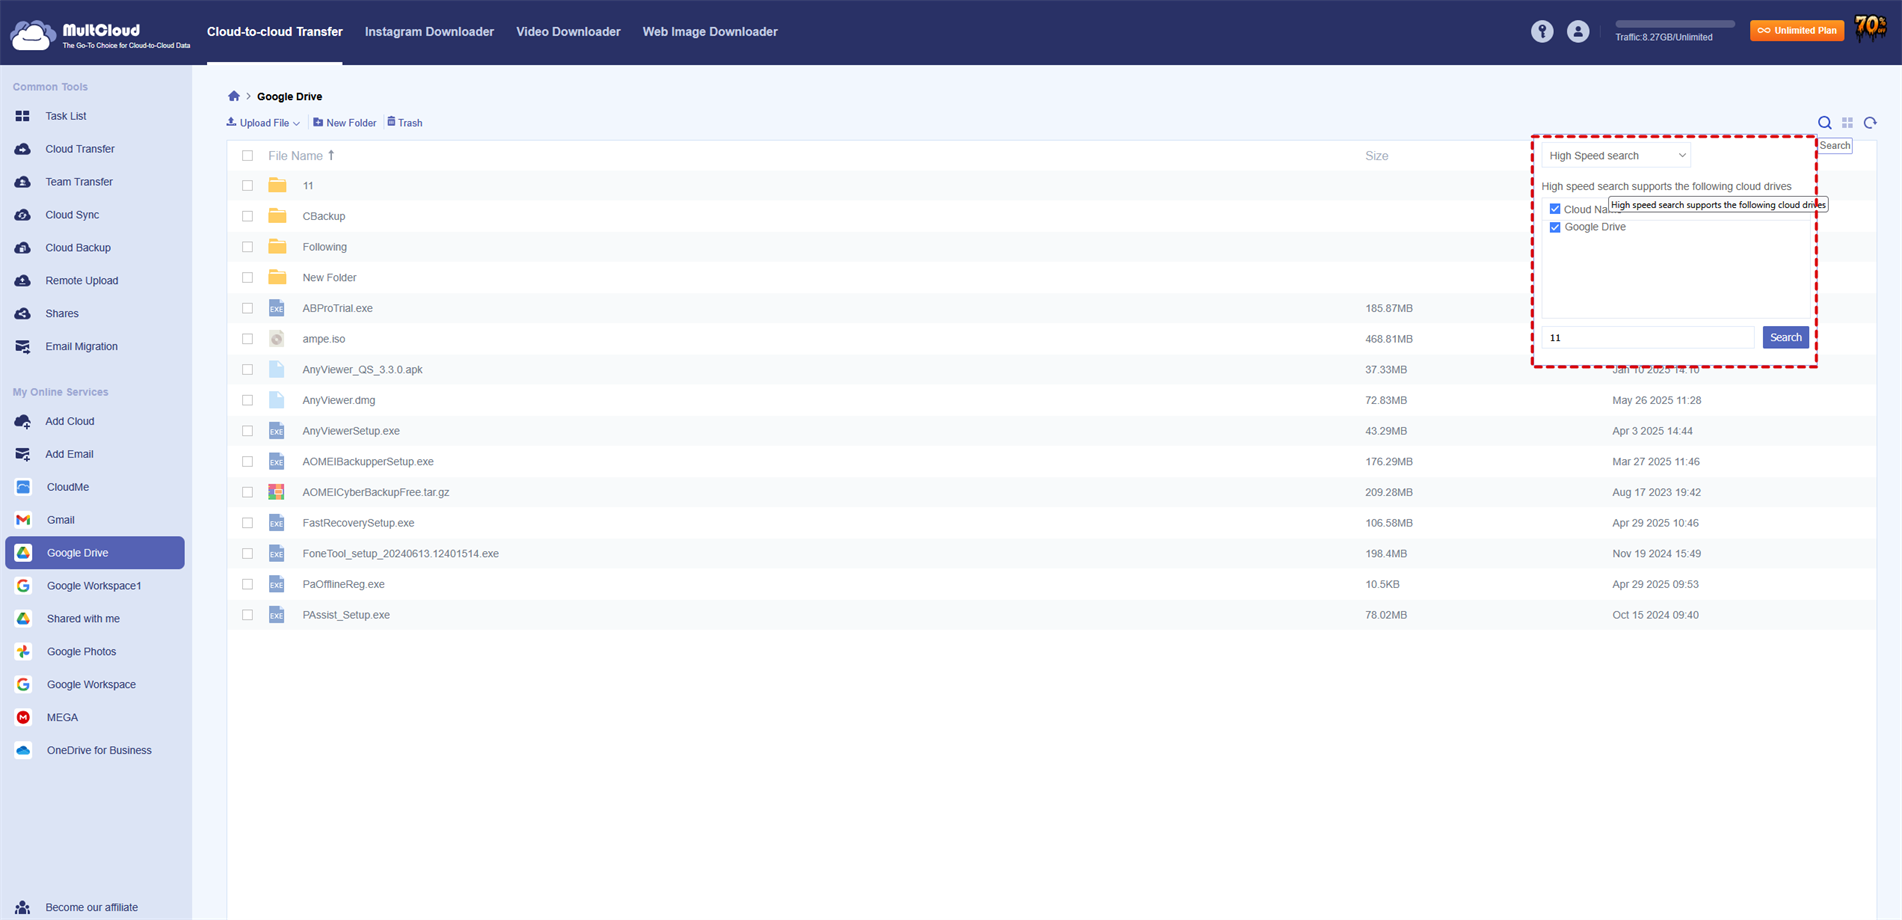Screen dimensions: 1902x920
Task: Click the OneDrive for Business icon
Action: tap(23, 751)
